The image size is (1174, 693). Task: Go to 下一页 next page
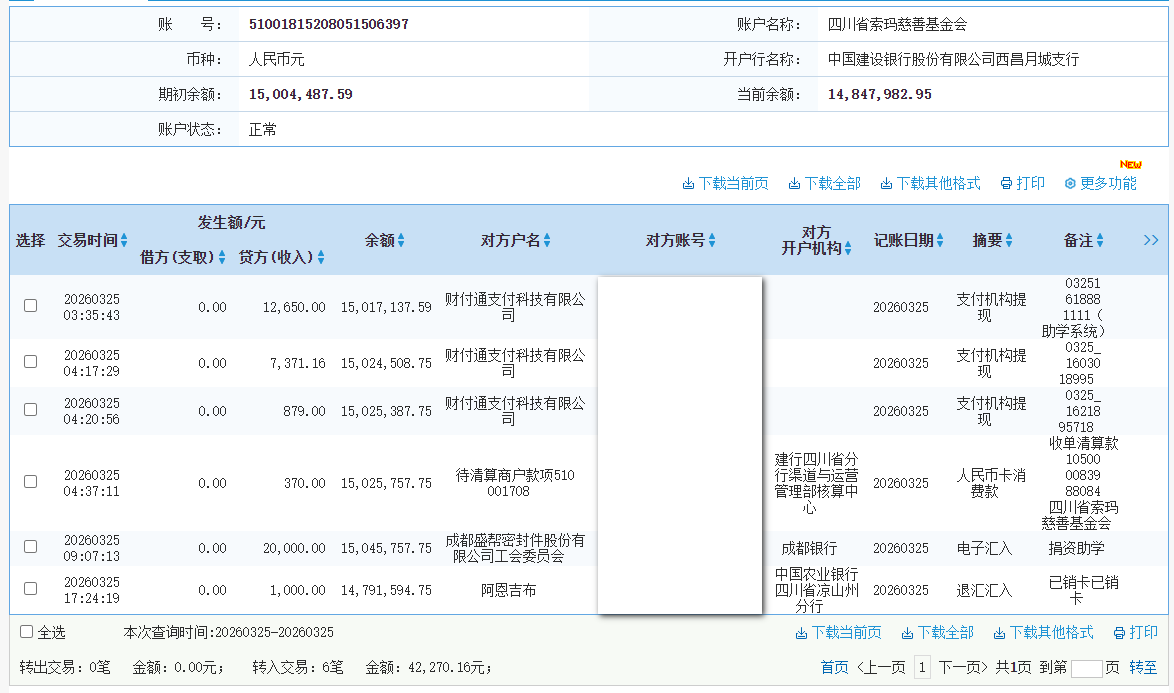coord(958,666)
